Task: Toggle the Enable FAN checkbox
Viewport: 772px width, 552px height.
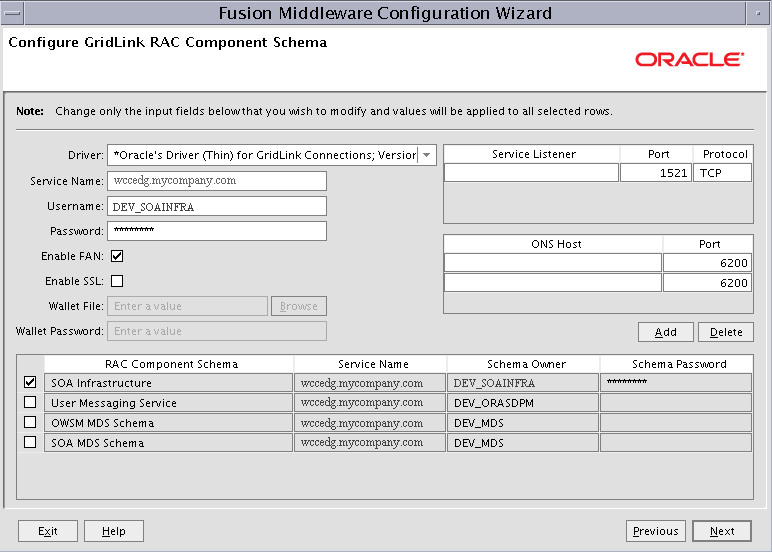Action: coord(117,256)
